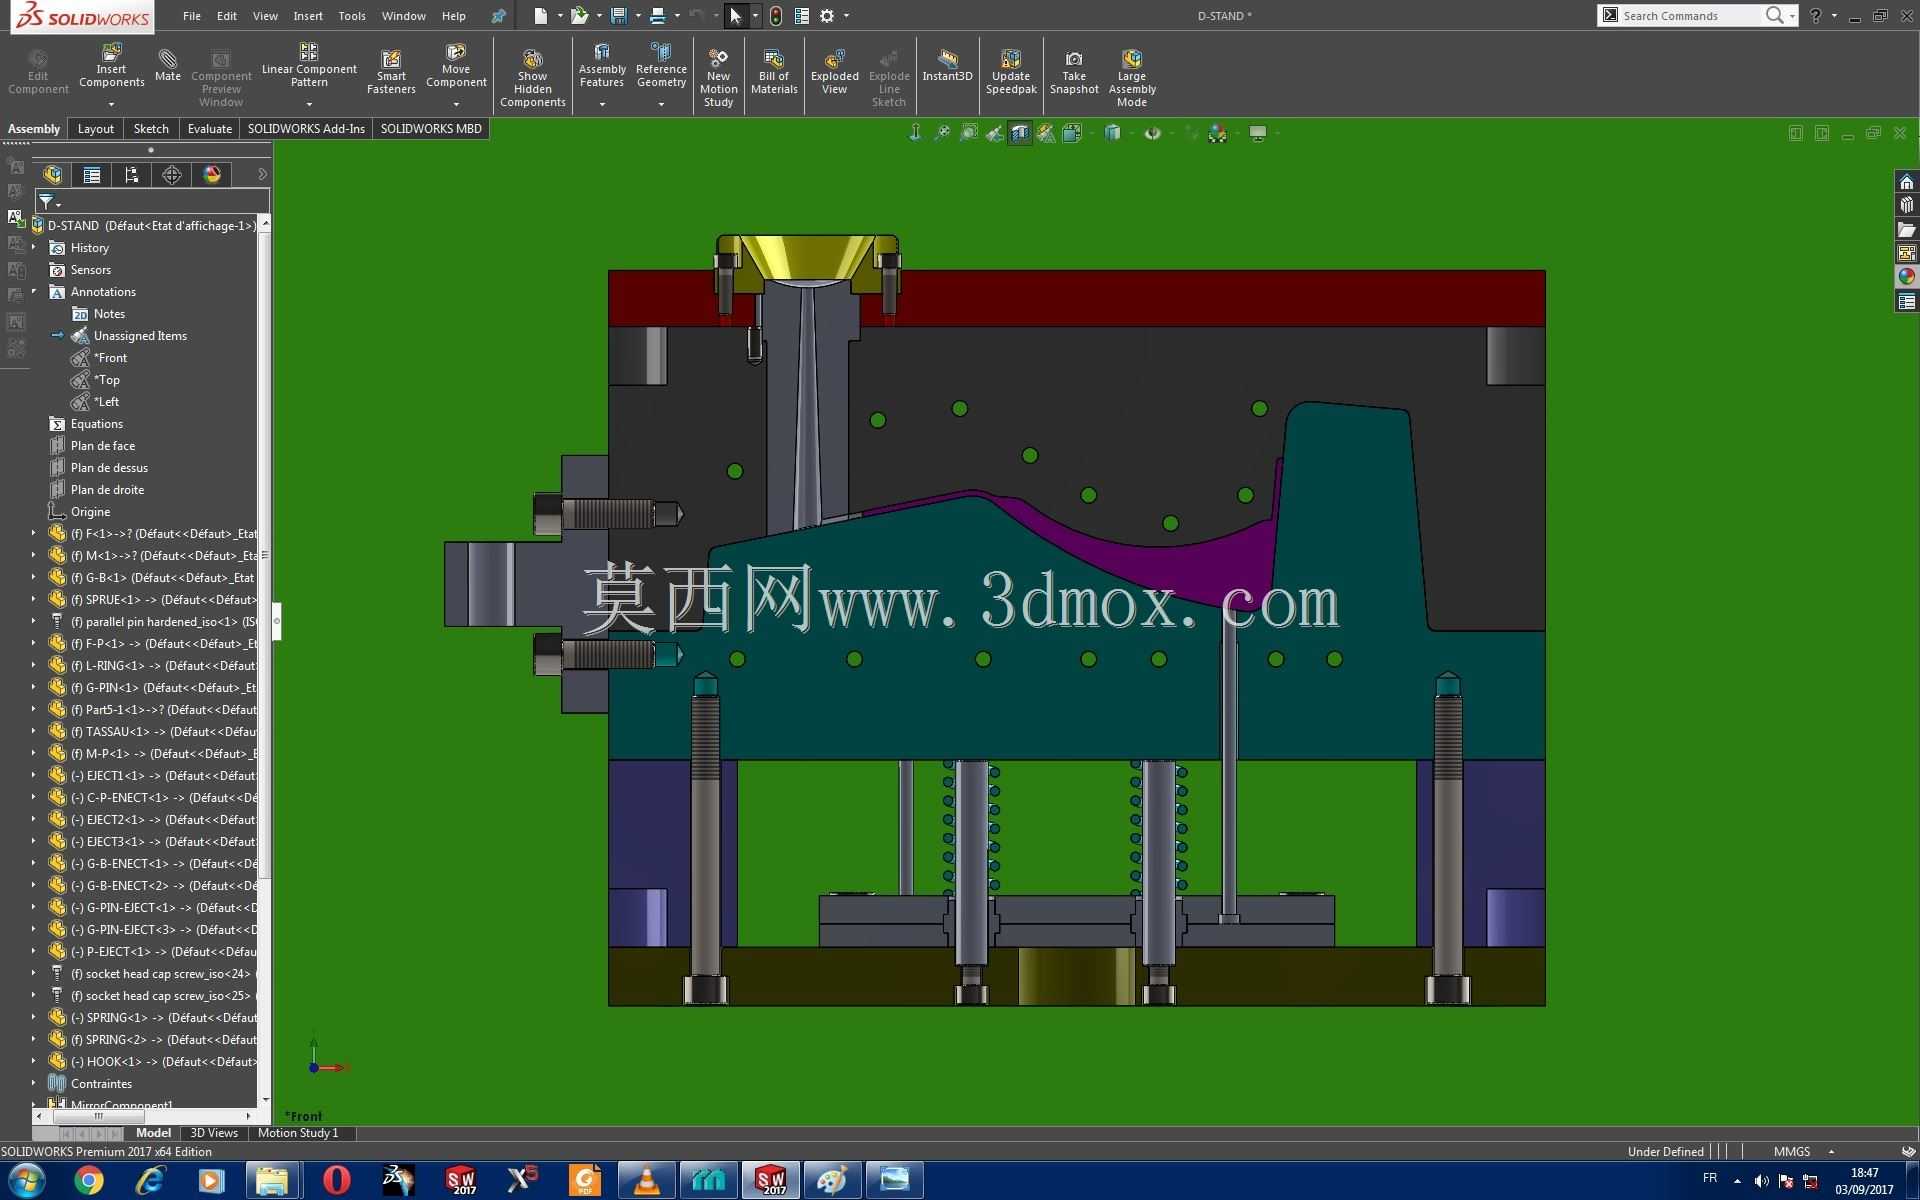
Task: Open the DisplayManager tab
Action: (x=212, y=175)
